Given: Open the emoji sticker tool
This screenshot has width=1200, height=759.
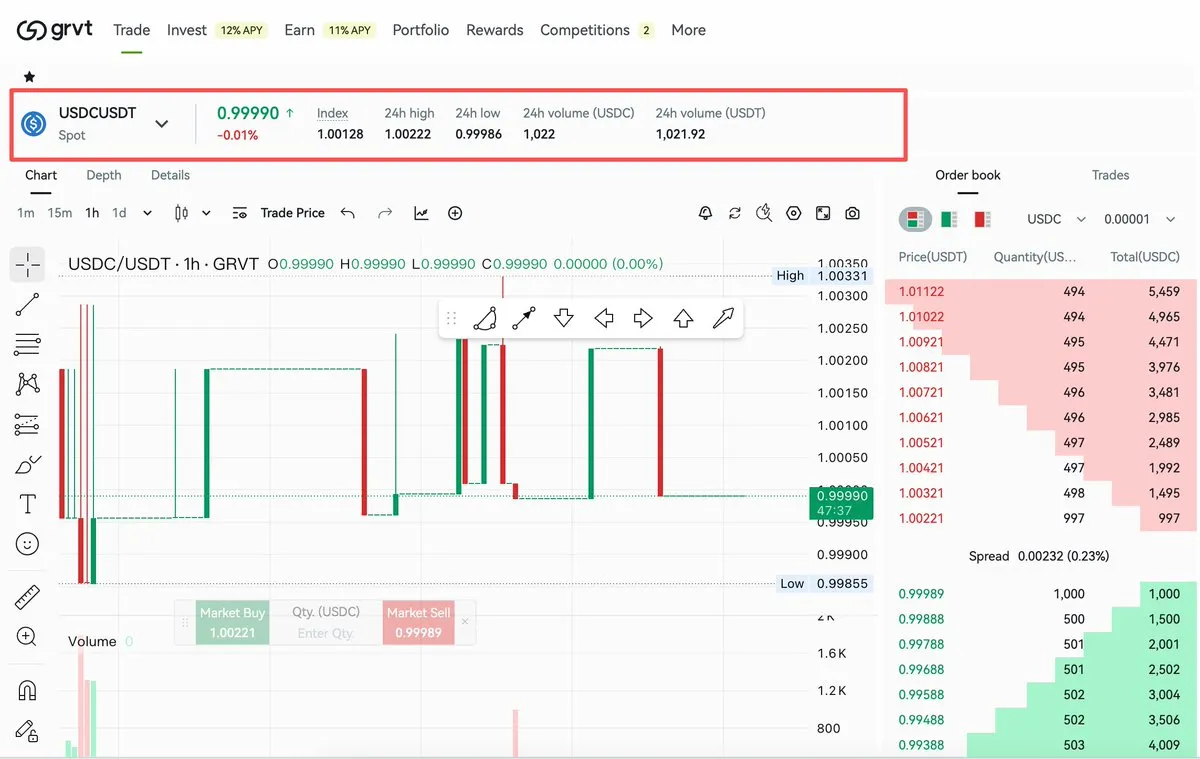Looking at the screenshot, I should (x=27, y=544).
